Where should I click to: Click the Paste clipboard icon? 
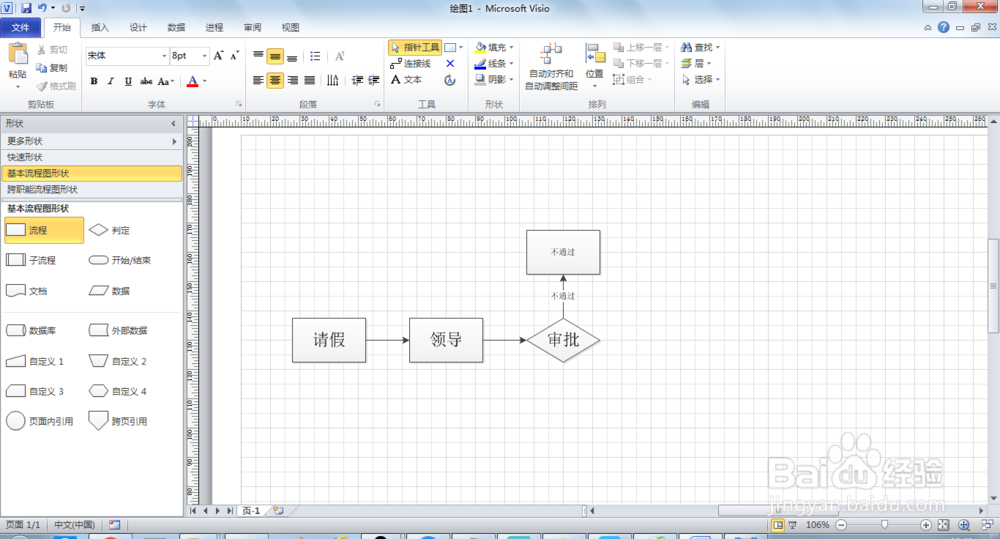click(x=18, y=54)
